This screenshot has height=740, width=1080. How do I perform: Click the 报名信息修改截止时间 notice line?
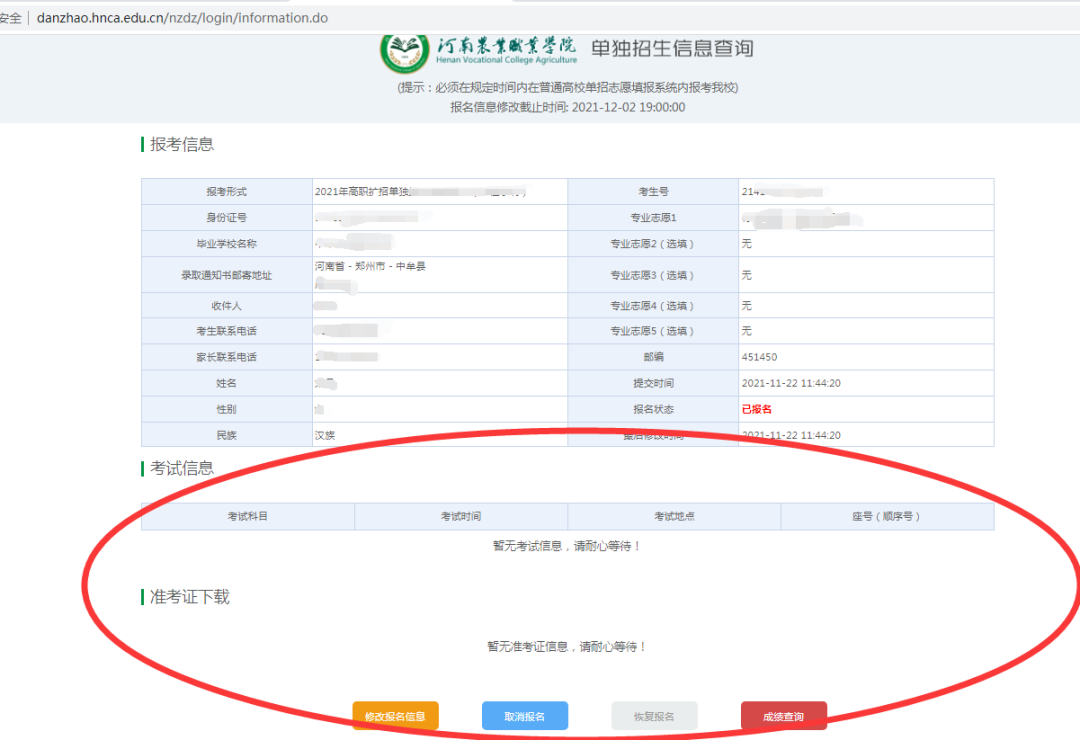[568, 107]
